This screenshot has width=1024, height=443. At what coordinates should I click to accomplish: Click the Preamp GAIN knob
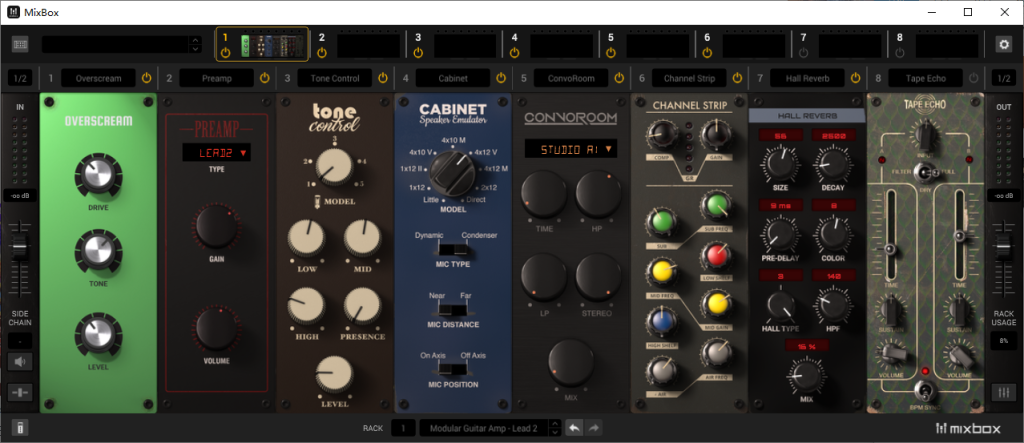tap(216, 227)
